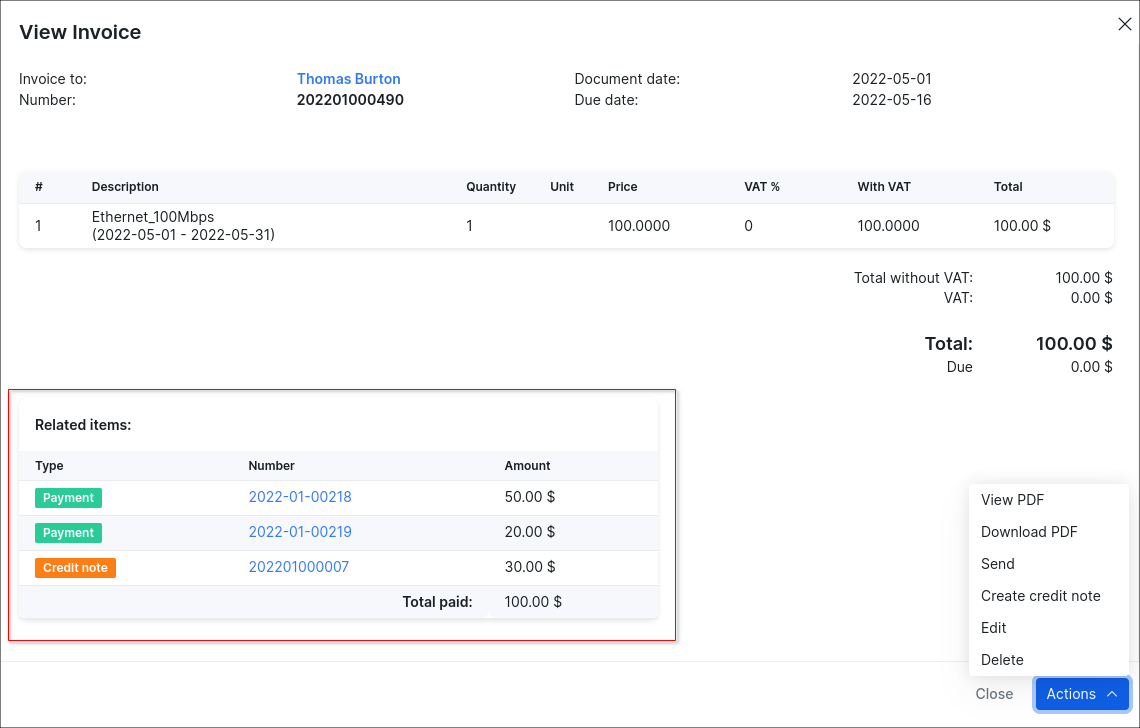Open payment number 2022-01-00218
Viewport: 1140px width, 728px height.
[300, 497]
